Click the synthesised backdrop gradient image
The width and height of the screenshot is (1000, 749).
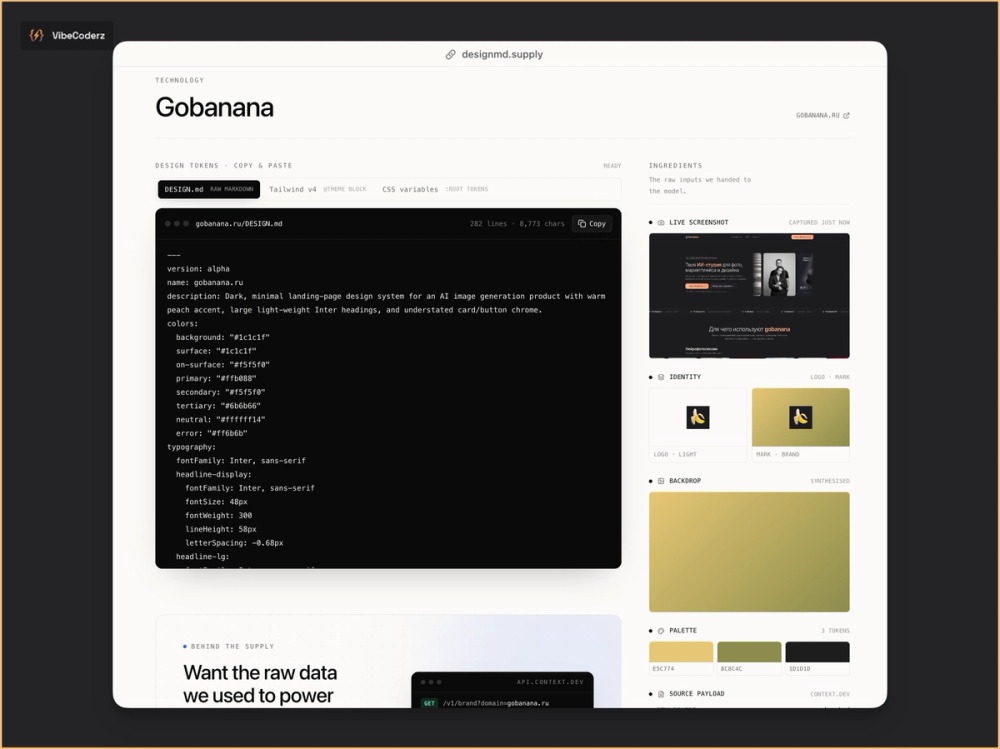pyautogui.click(x=749, y=552)
